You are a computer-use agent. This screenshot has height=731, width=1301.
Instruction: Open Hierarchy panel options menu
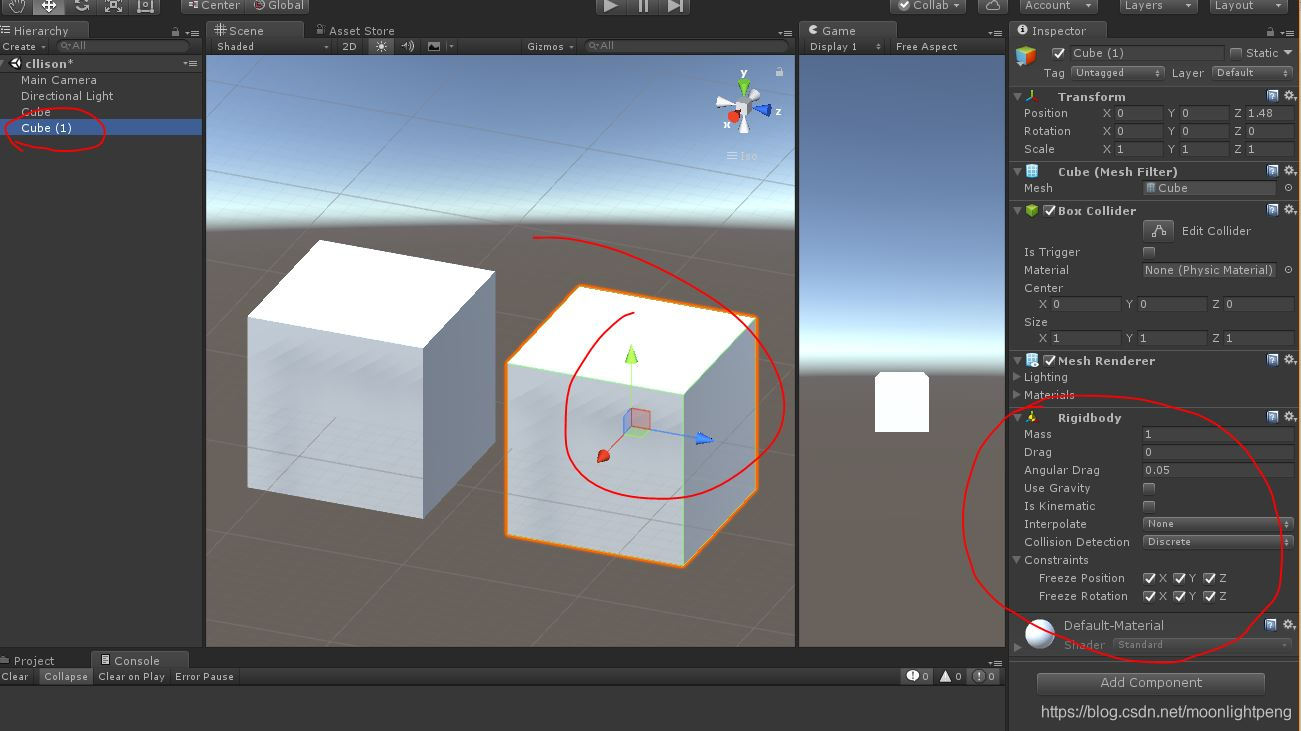pos(192,32)
